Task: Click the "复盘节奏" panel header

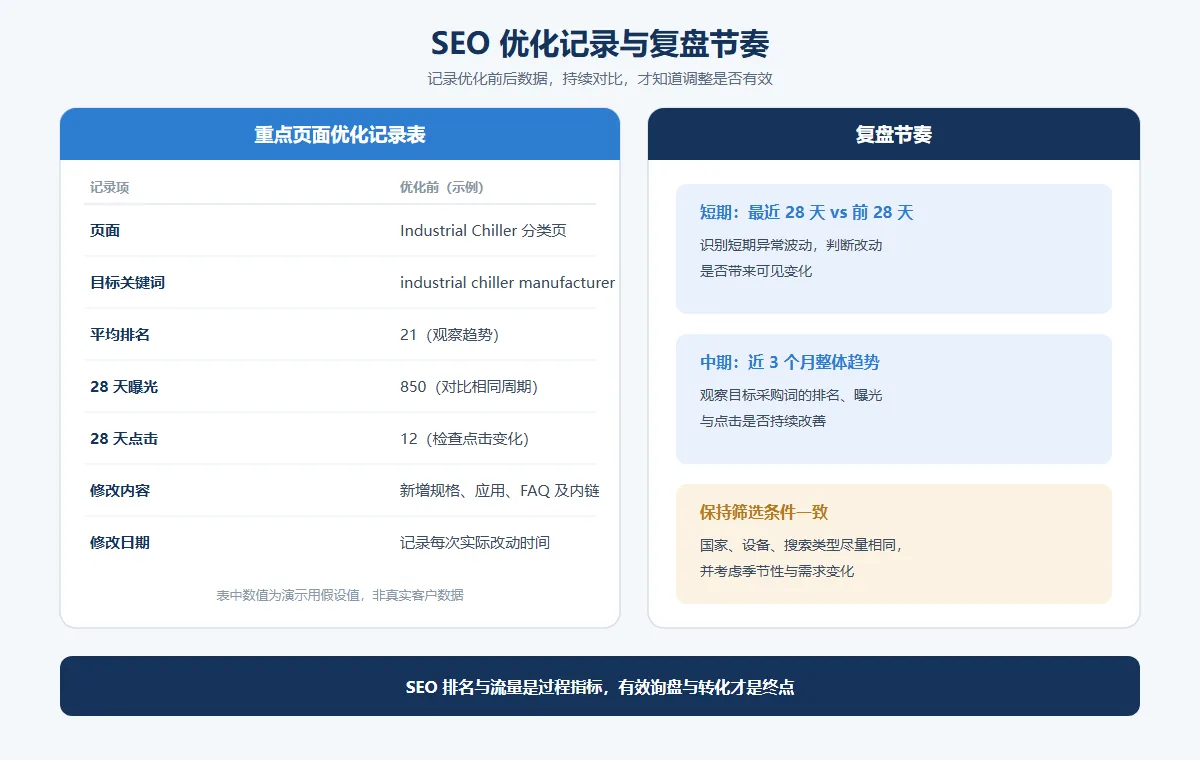Action: (x=894, y=135)
